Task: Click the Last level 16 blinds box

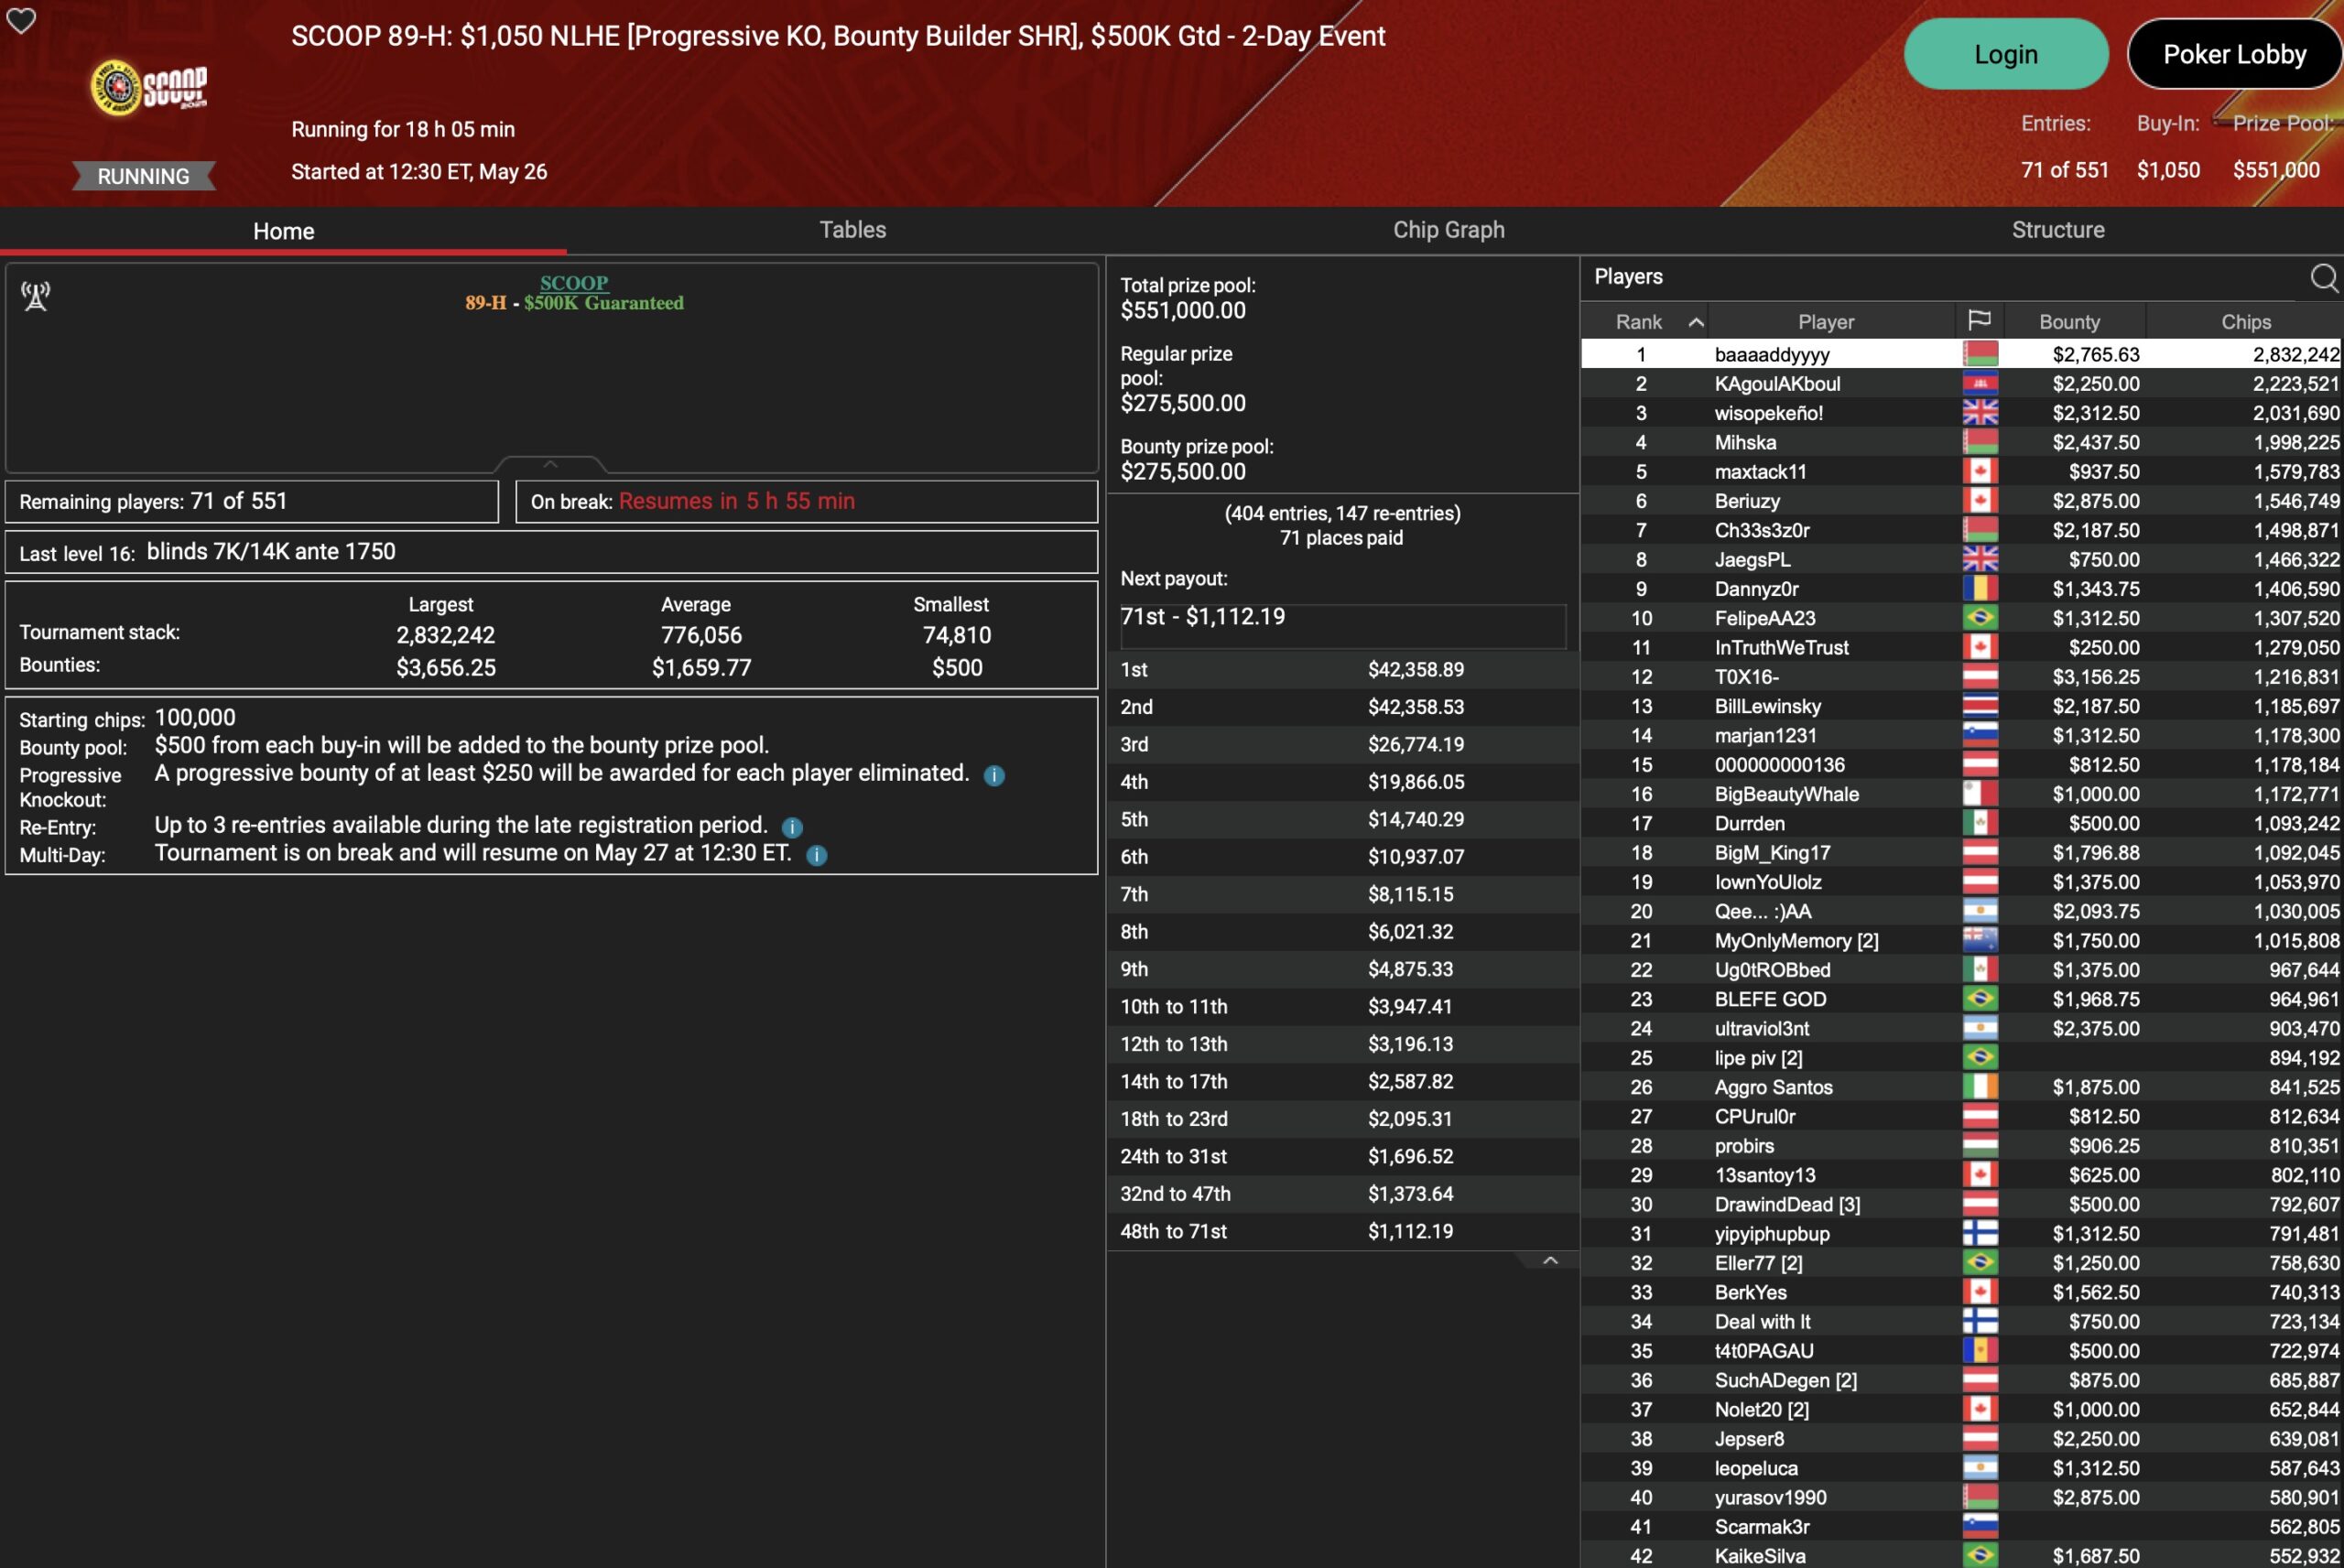Action: [552, 552]
